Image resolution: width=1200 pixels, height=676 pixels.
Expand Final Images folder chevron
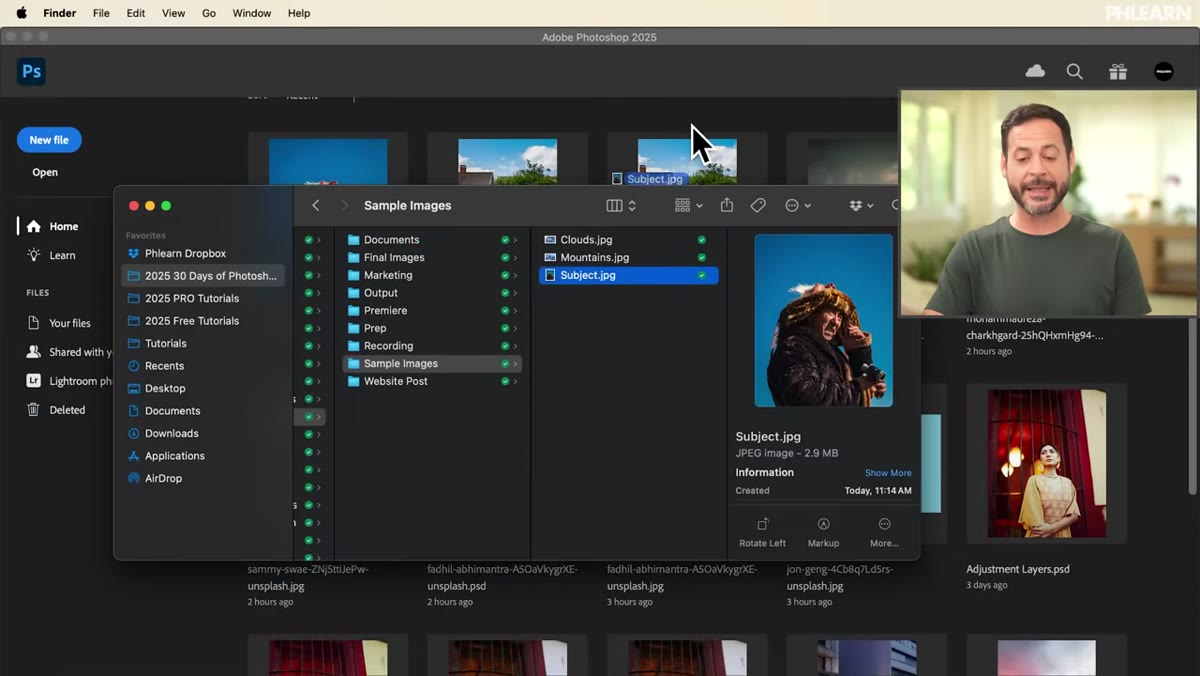coord(516,258)
